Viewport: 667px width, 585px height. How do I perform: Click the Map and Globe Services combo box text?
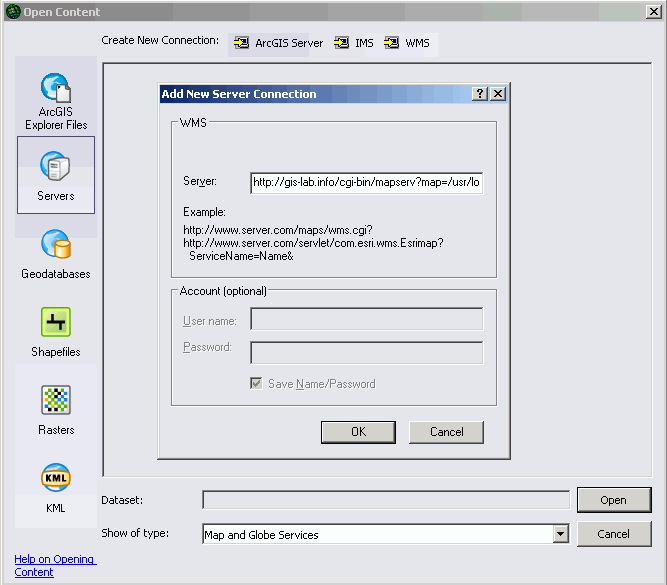pyautogui.click(x=261, y=535)
